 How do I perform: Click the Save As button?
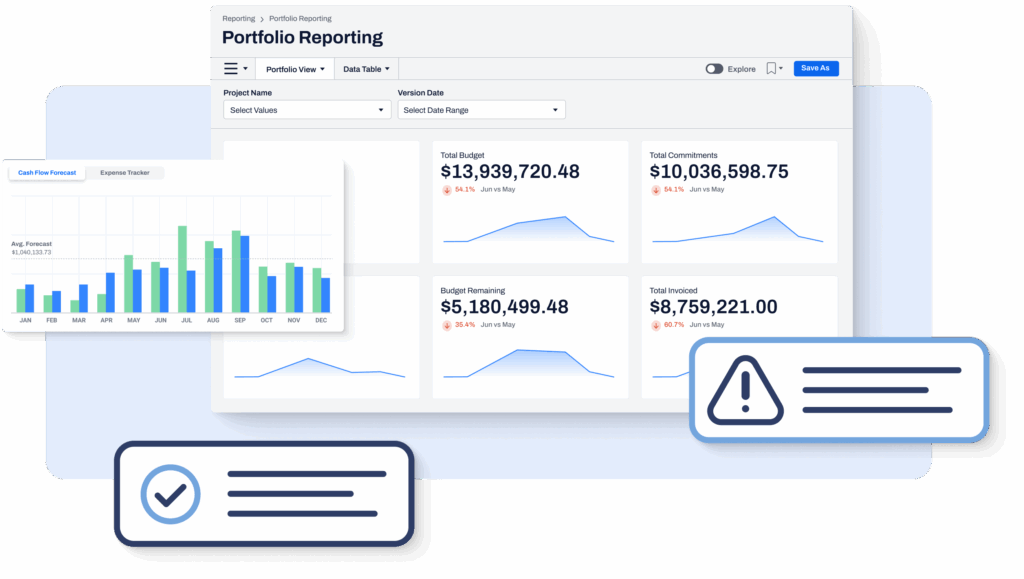coord(816,68)
